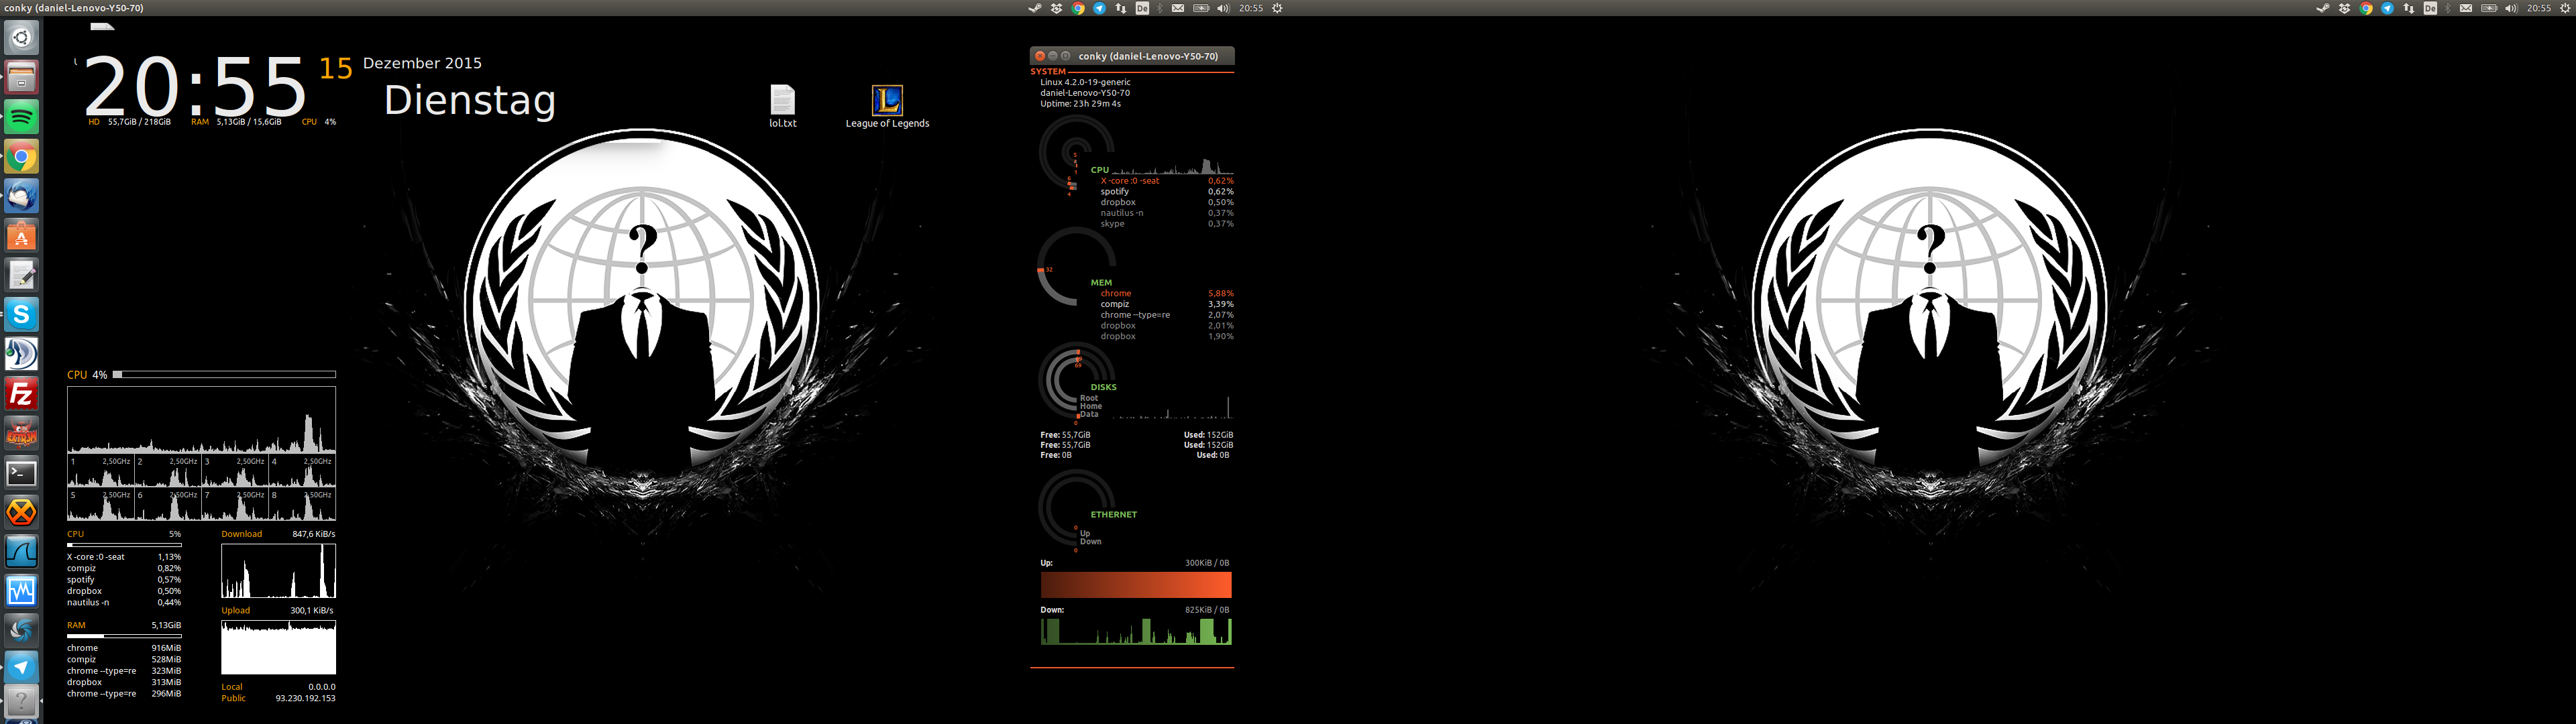The image size is (2576, 724).
Task: Open Google Chrome in the launcher
Action: click(x=21, y=157)
